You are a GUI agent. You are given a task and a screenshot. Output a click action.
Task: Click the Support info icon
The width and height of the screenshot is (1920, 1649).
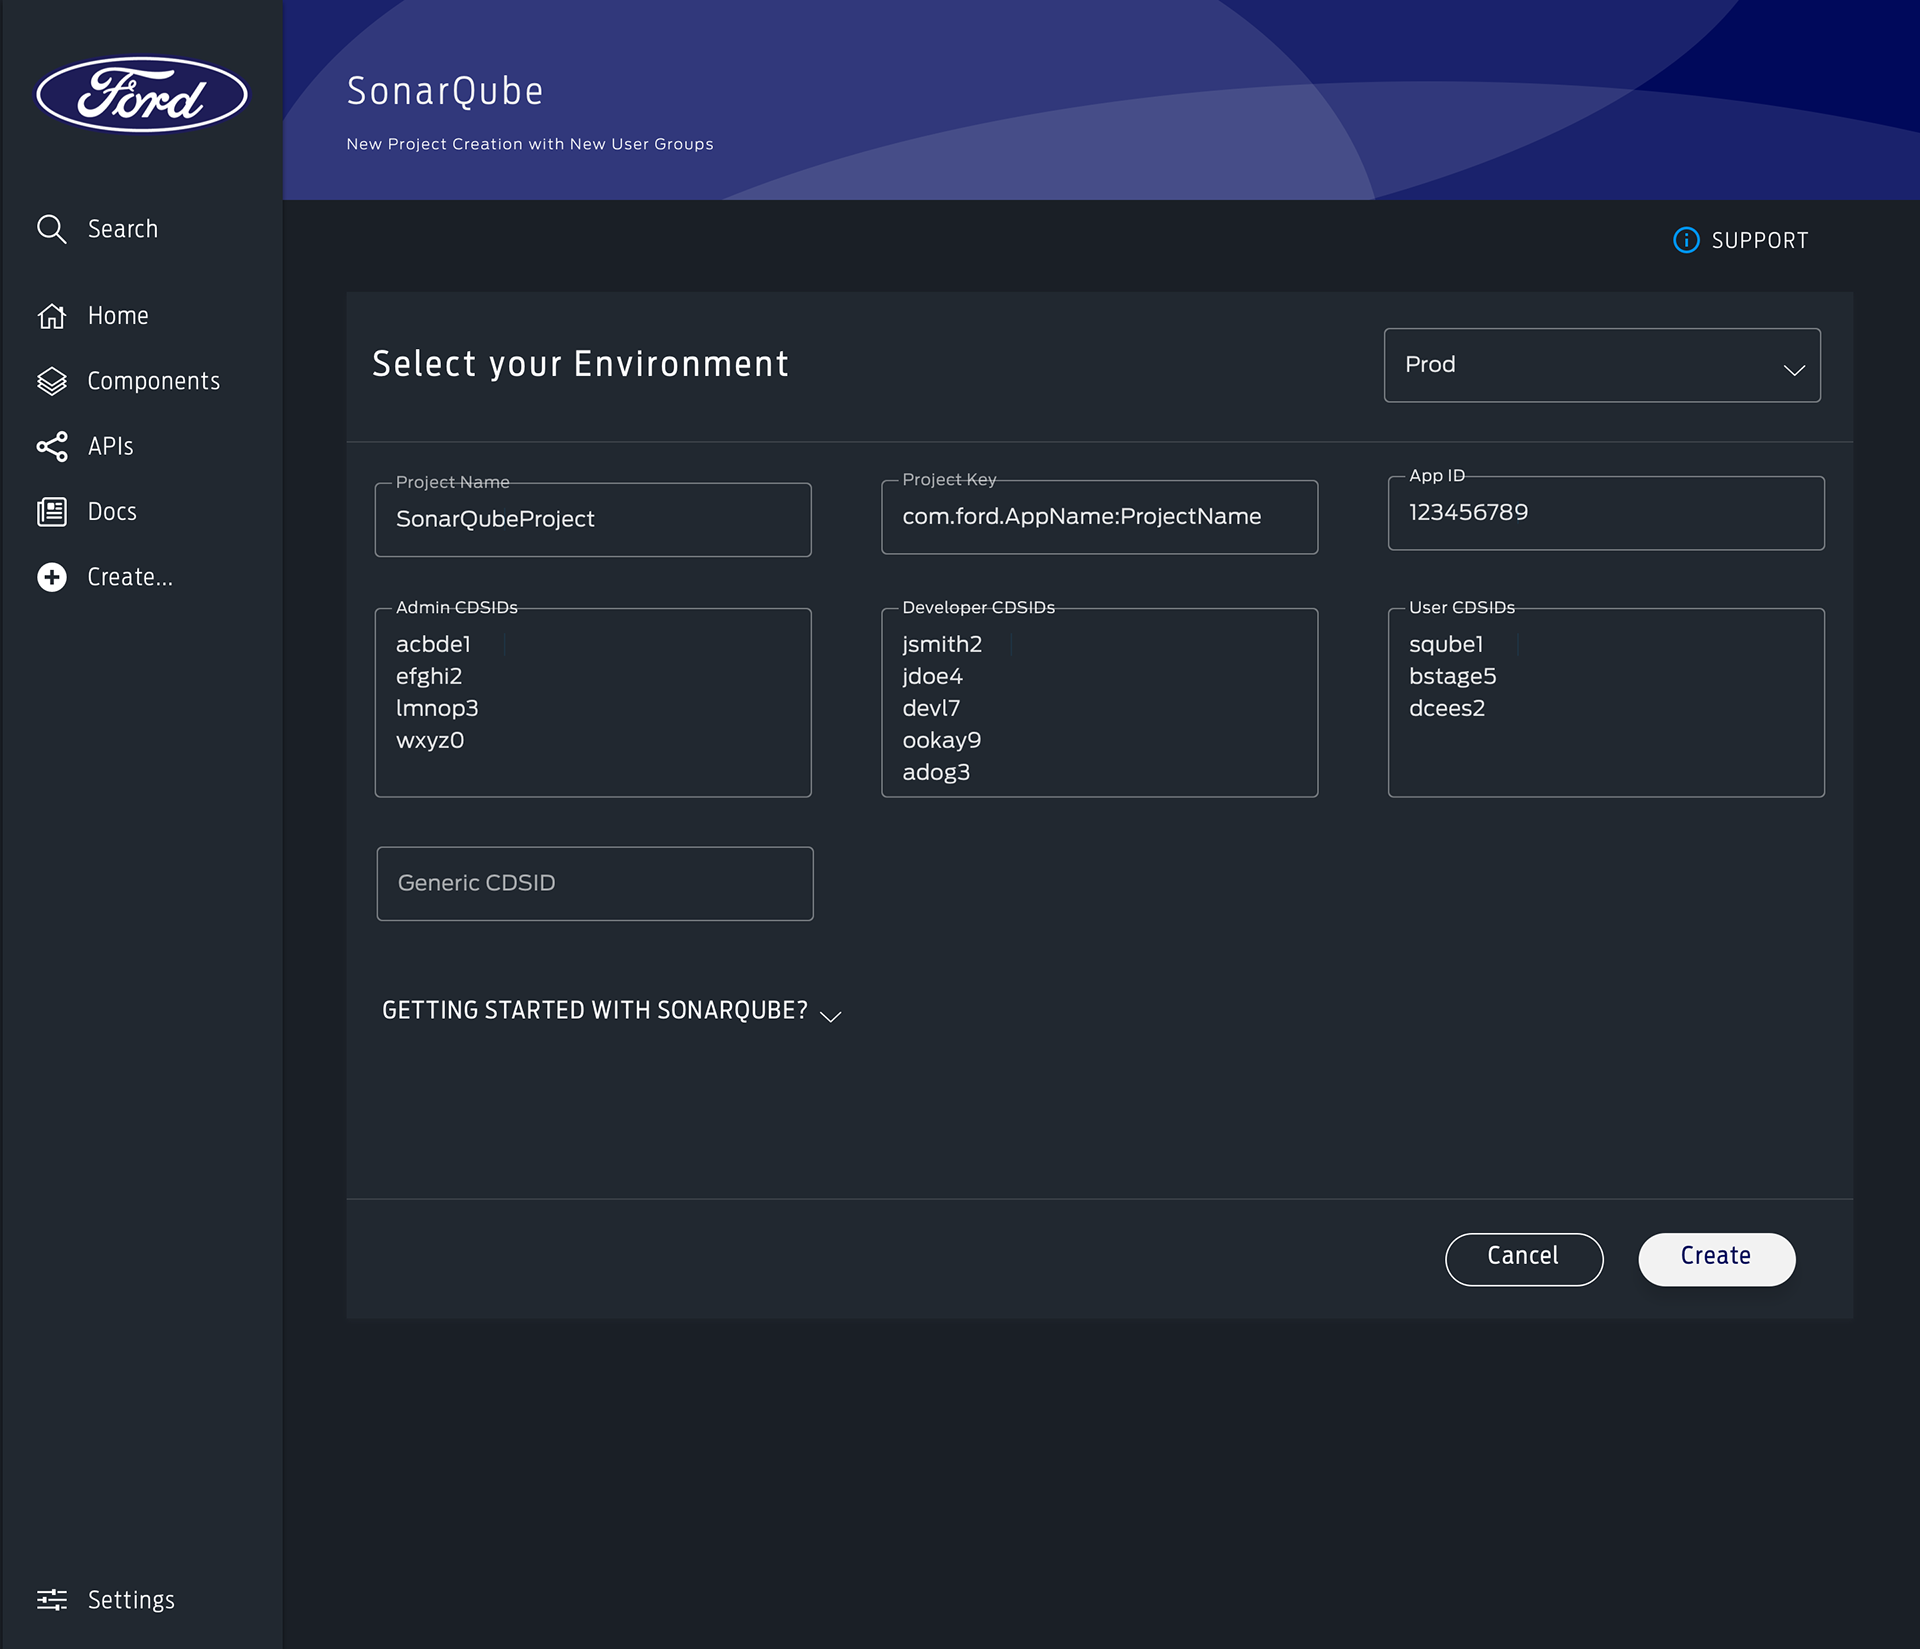(1686, 240)
